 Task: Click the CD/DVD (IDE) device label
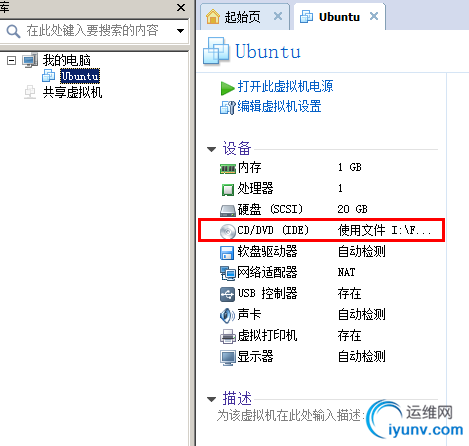(x=273, y=230)
